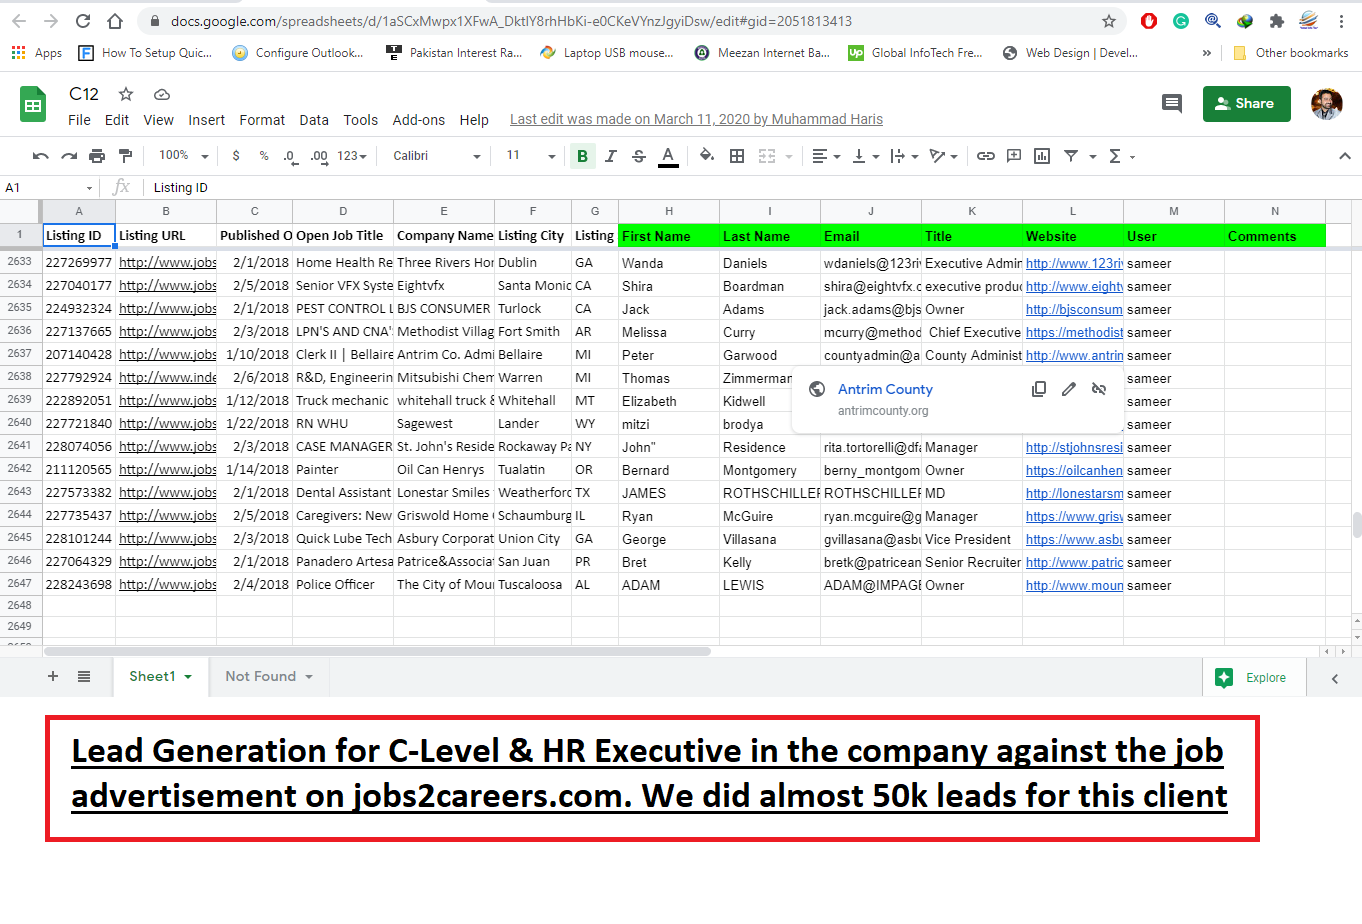1362x924 pixels.
Task: Click the Merge cells icon
Action: click(767, 156)
